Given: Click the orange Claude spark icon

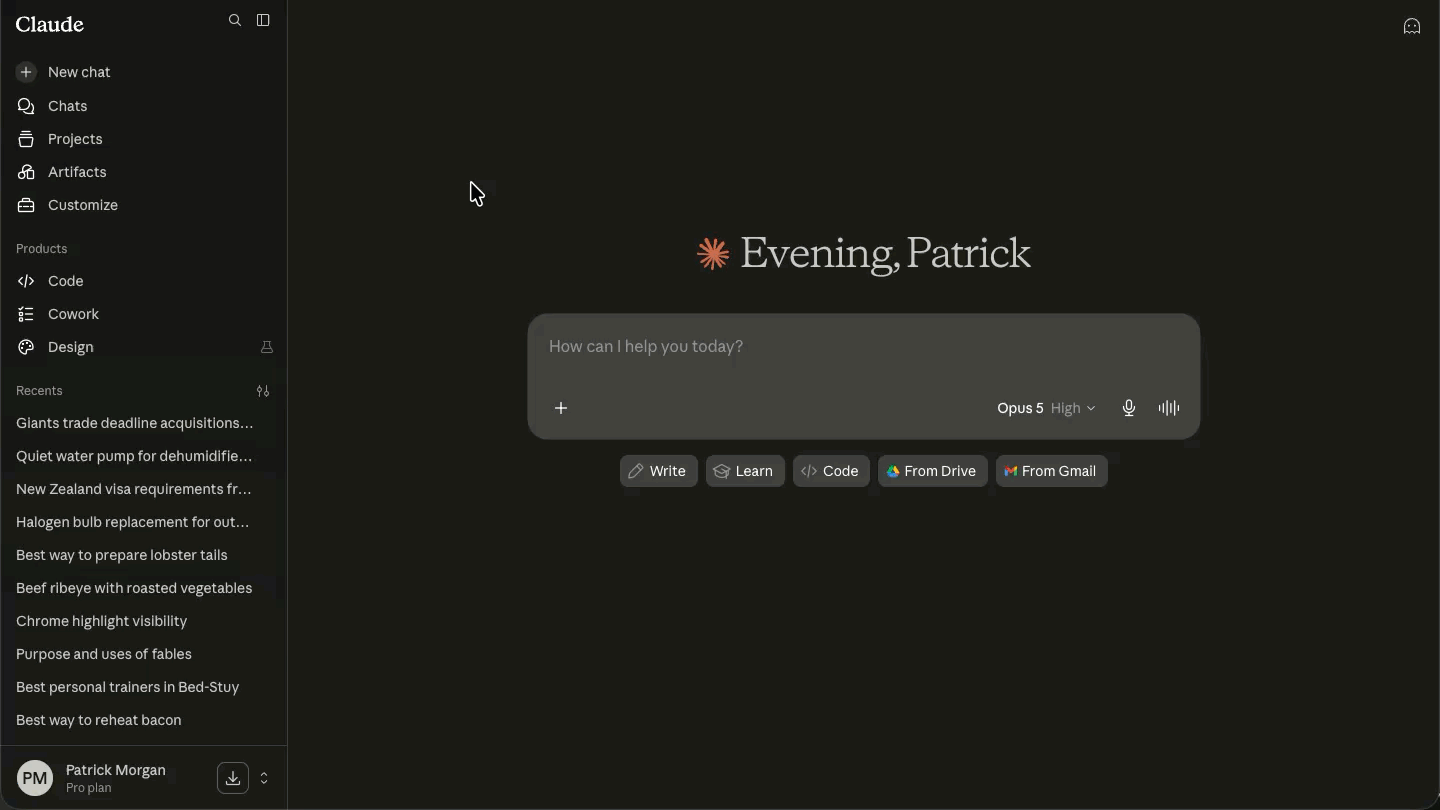Looking at the screenshot, I should pyautogui.click(x=713, y=254).
